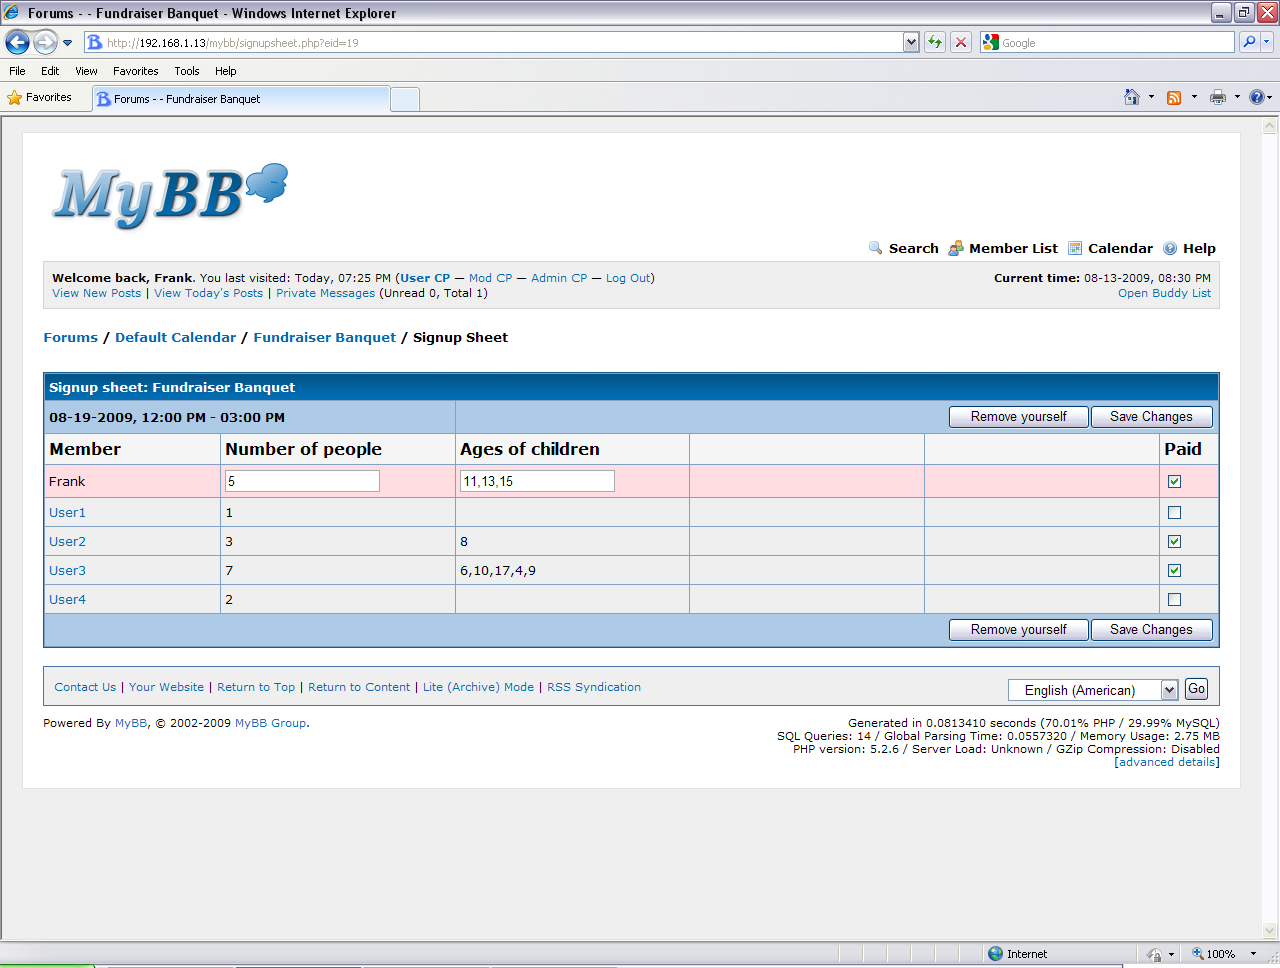Click the MyBB logo image

click(x=170, y=196)
